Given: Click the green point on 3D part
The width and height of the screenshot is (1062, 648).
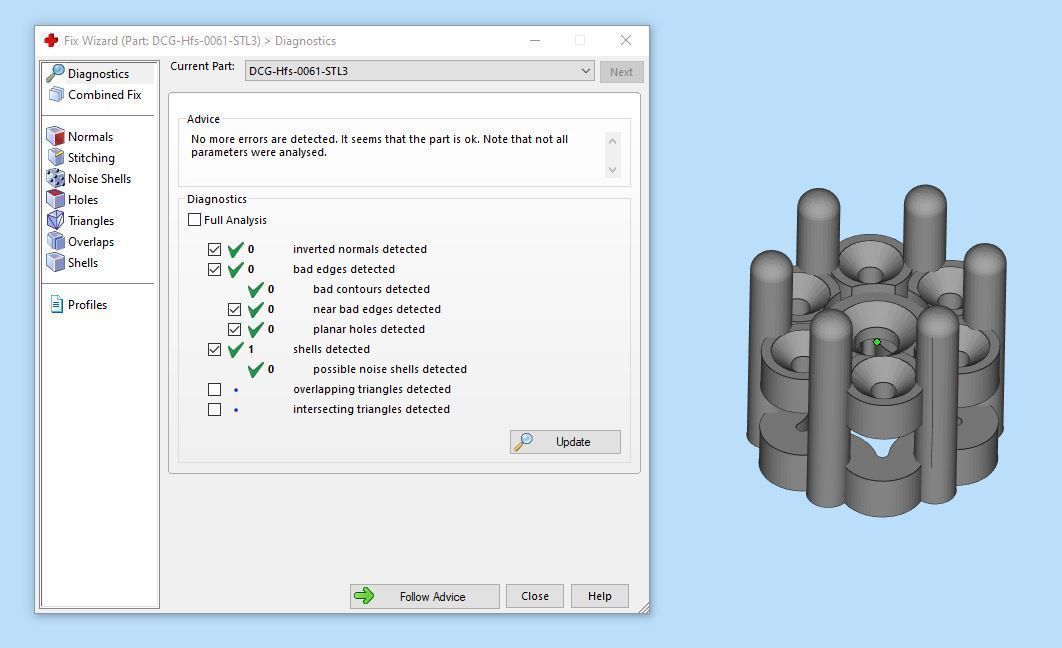Looking at the screenshot, I should click(x=876, y=342).
